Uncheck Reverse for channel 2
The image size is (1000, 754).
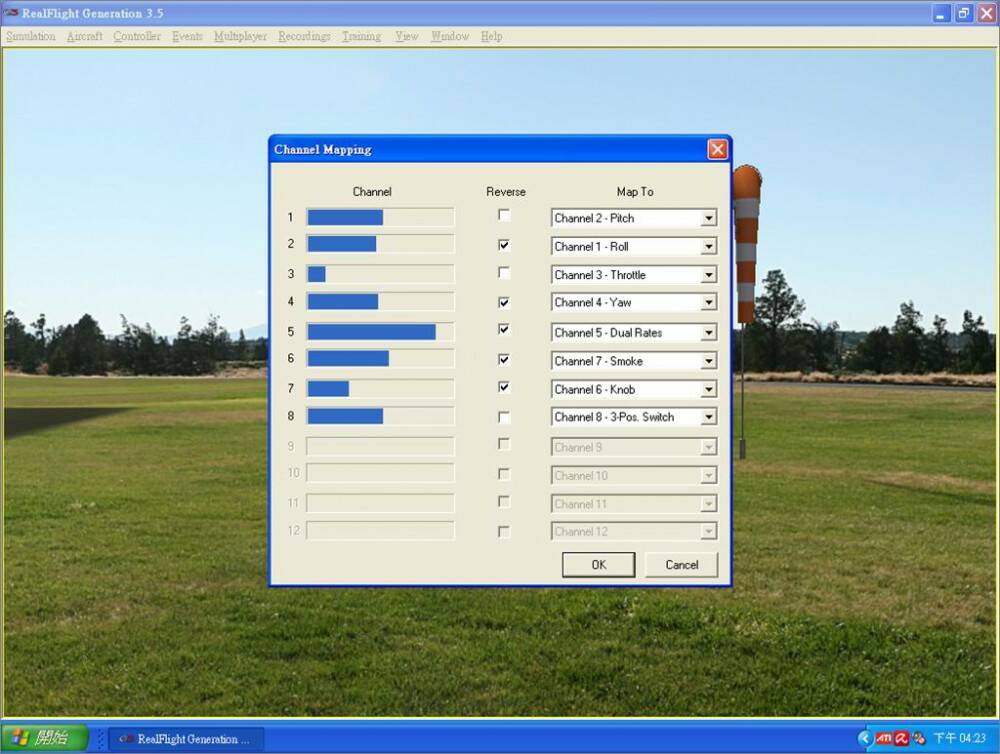[x=504, y=245]
